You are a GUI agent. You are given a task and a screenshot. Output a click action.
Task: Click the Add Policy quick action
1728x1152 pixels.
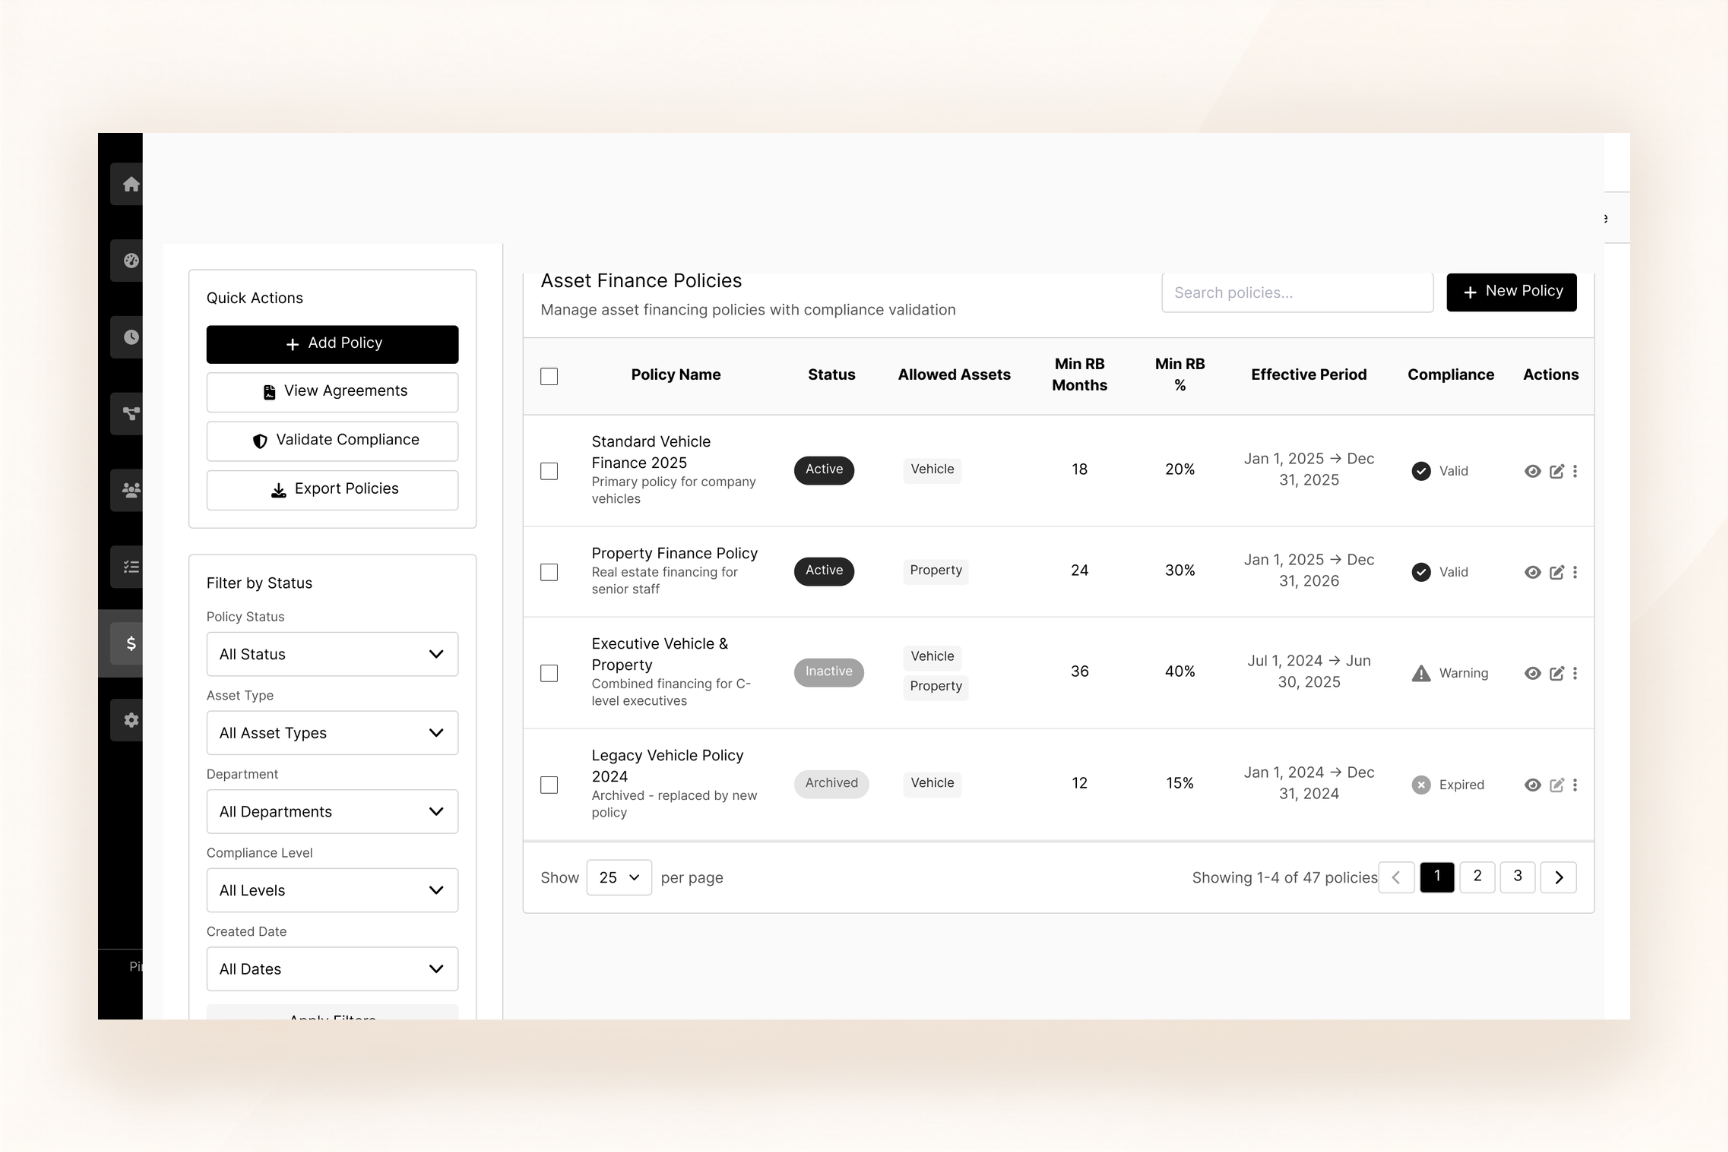[x=332, y=344]
